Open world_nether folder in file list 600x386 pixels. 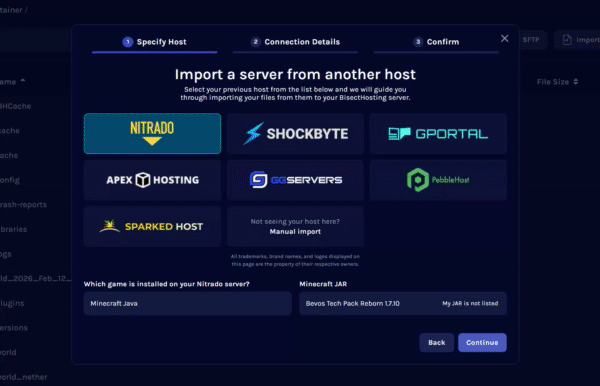(x=23, y=377)
